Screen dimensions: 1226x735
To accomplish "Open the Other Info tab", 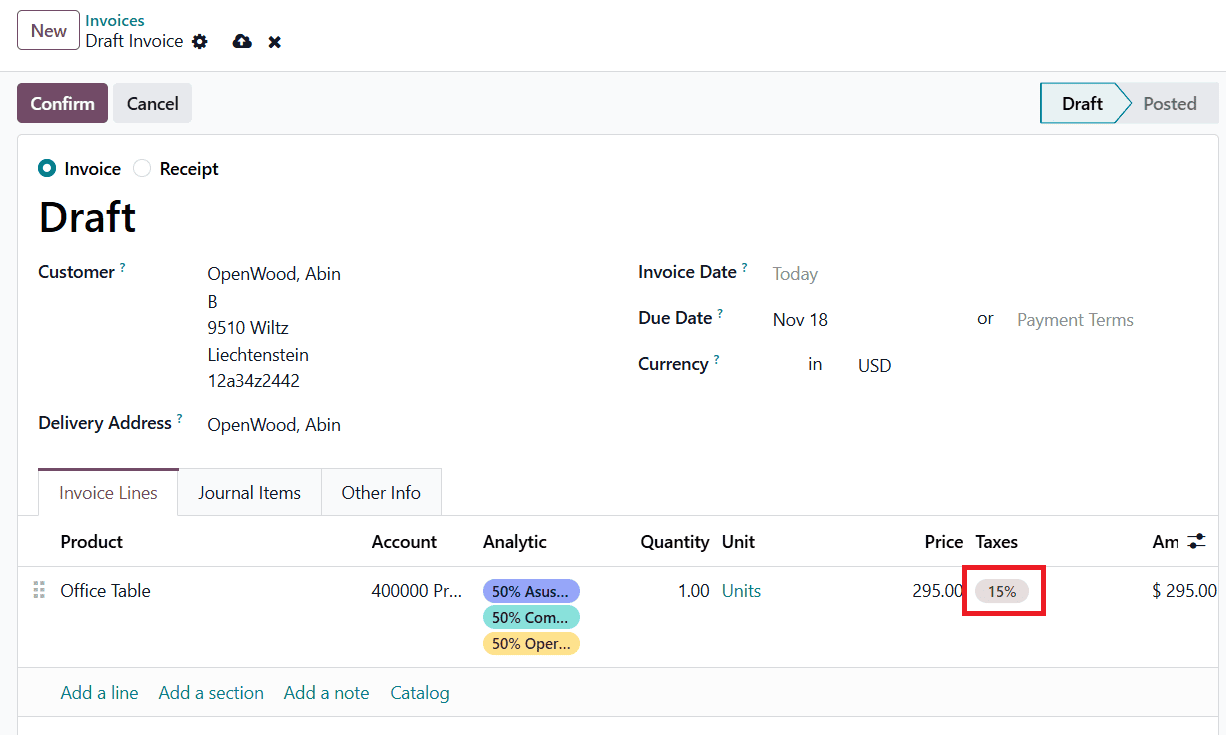I will tap(381, 492).
